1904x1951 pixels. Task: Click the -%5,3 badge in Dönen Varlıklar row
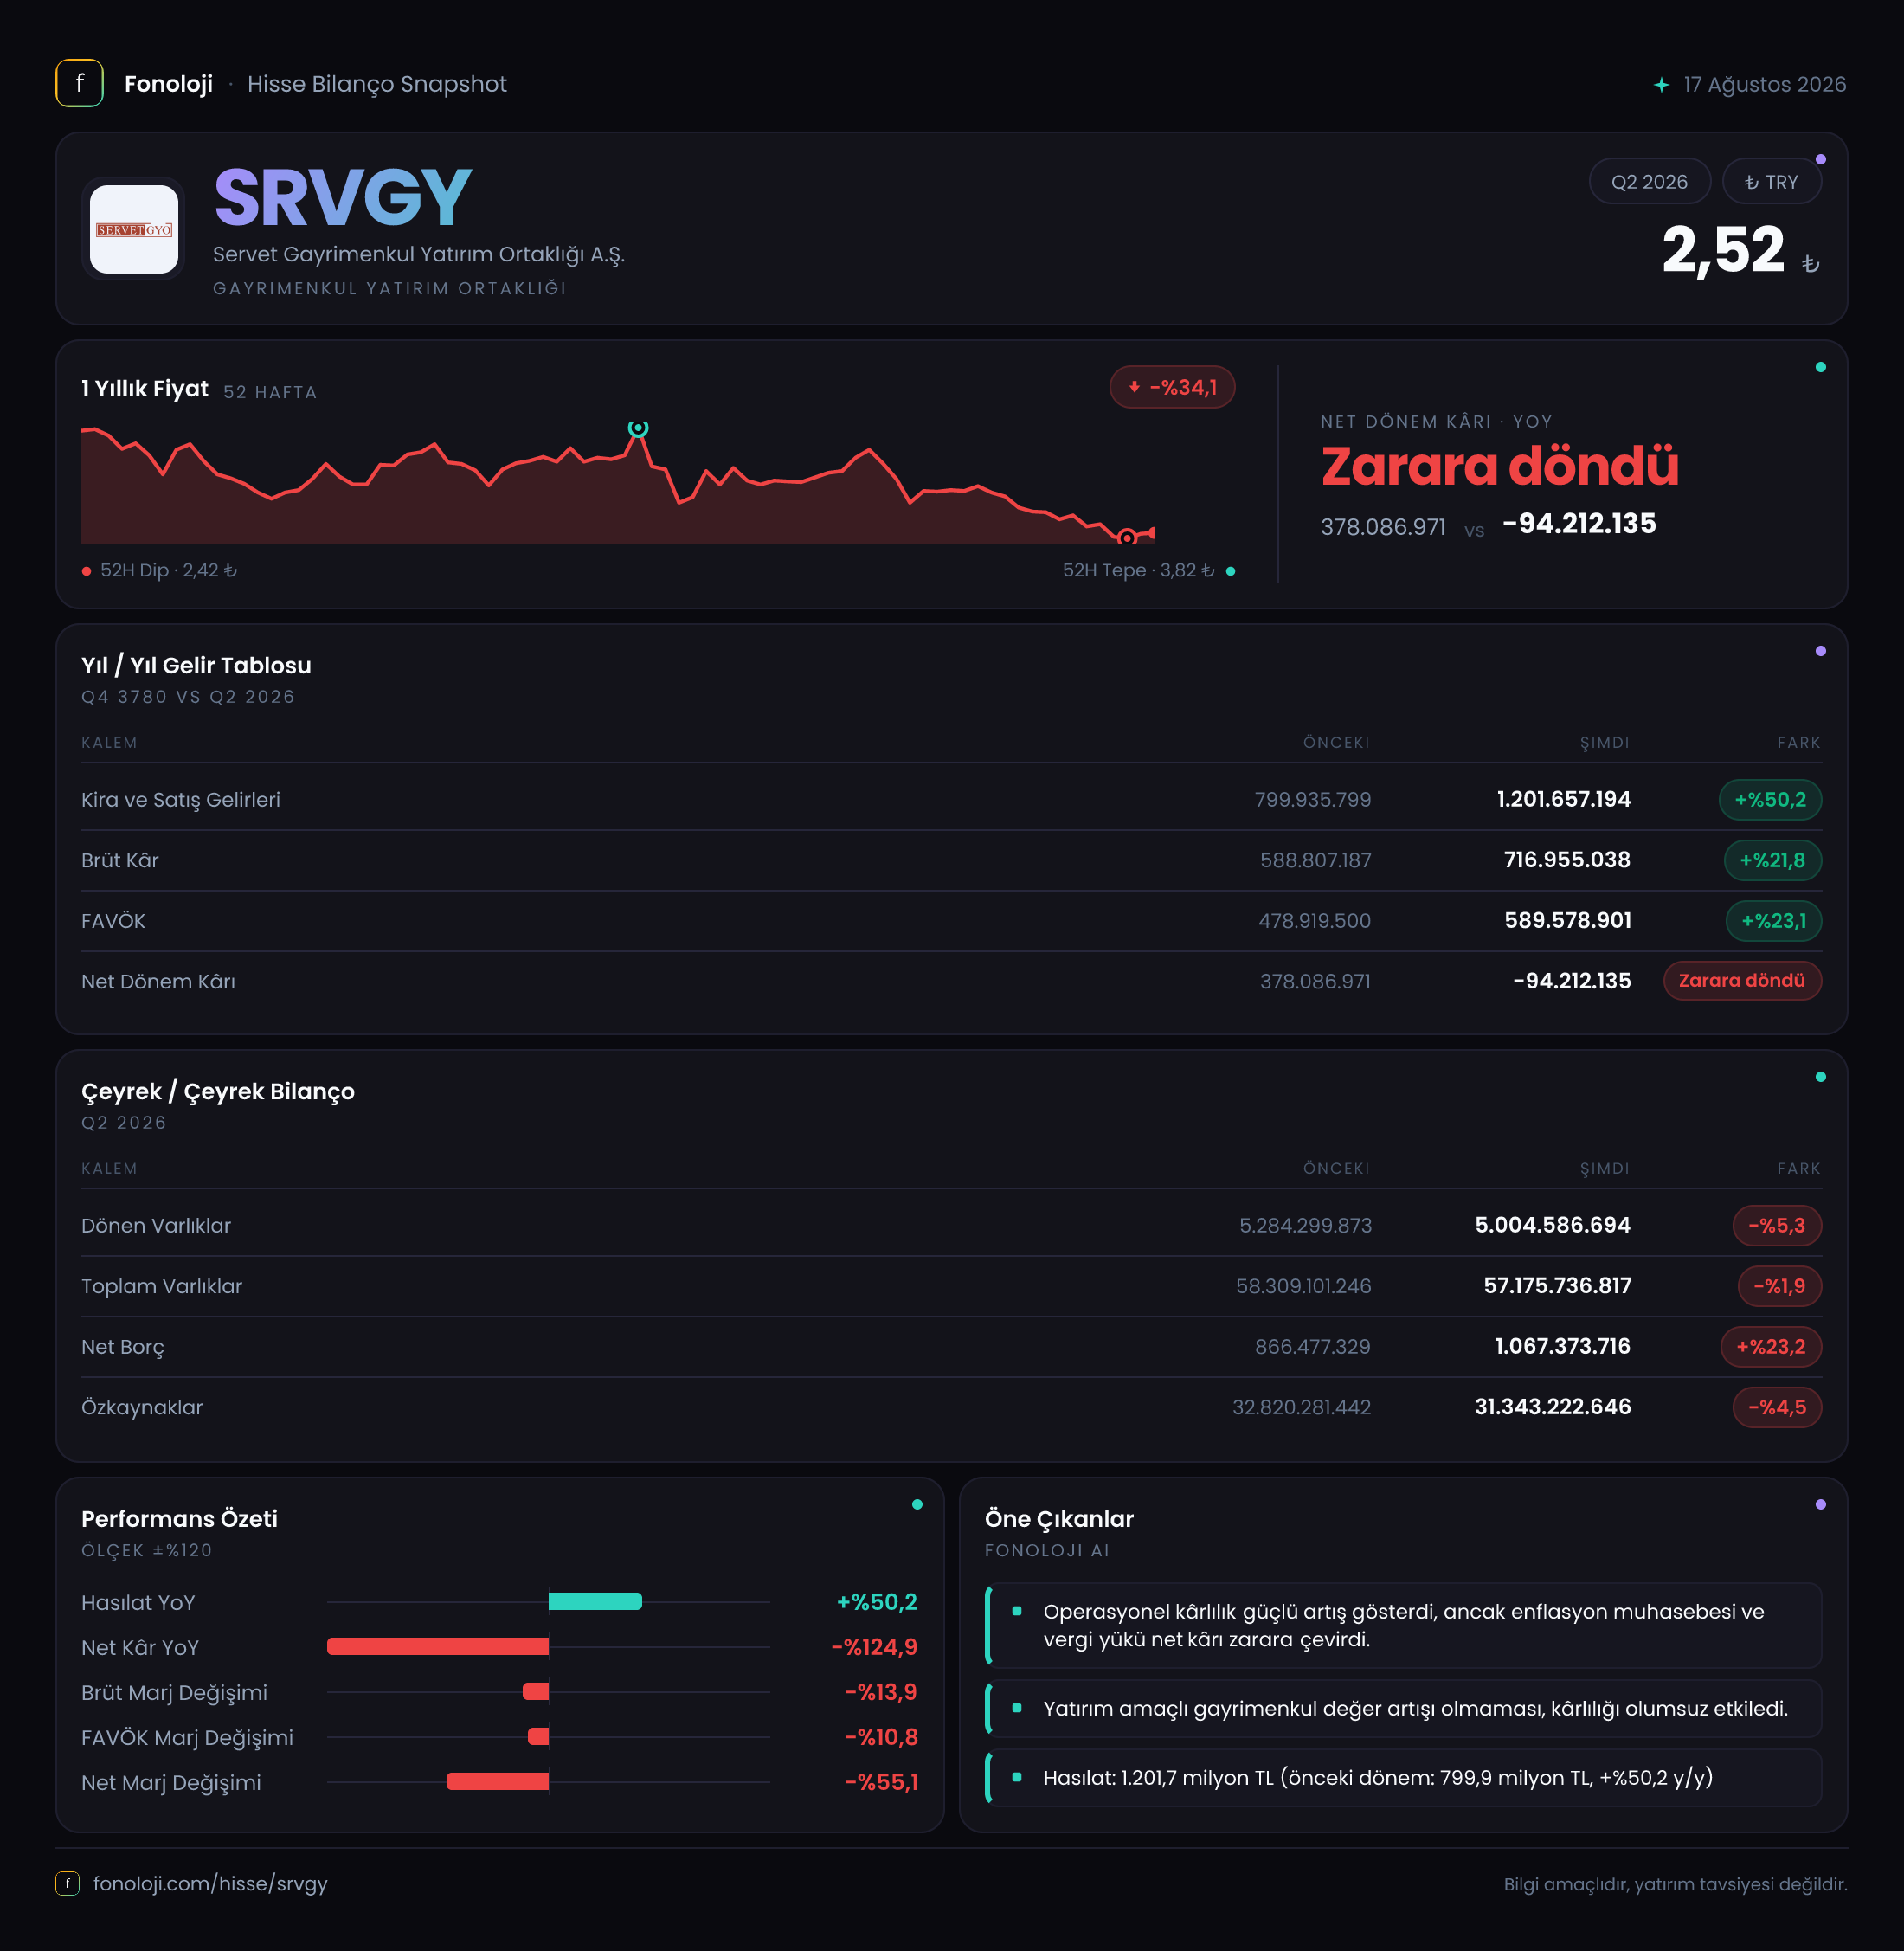click(1777, 1226)
